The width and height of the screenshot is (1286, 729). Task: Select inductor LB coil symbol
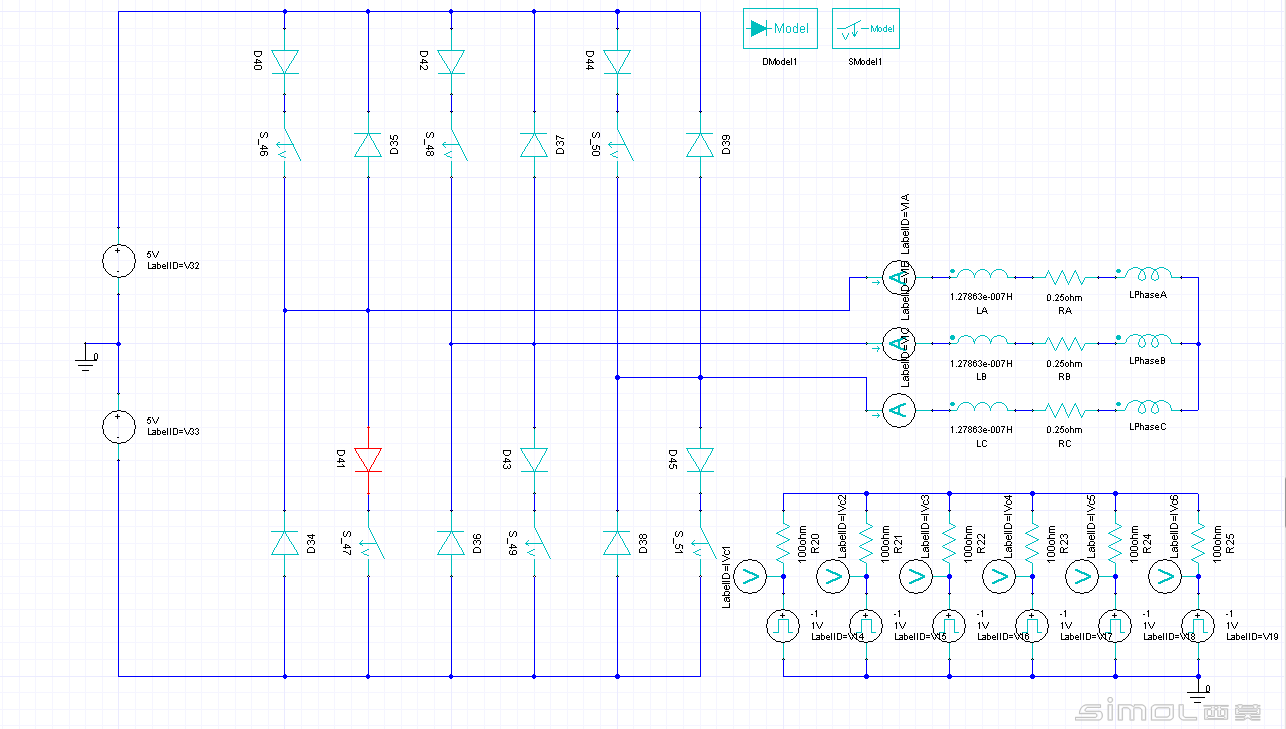pos(981,340)
